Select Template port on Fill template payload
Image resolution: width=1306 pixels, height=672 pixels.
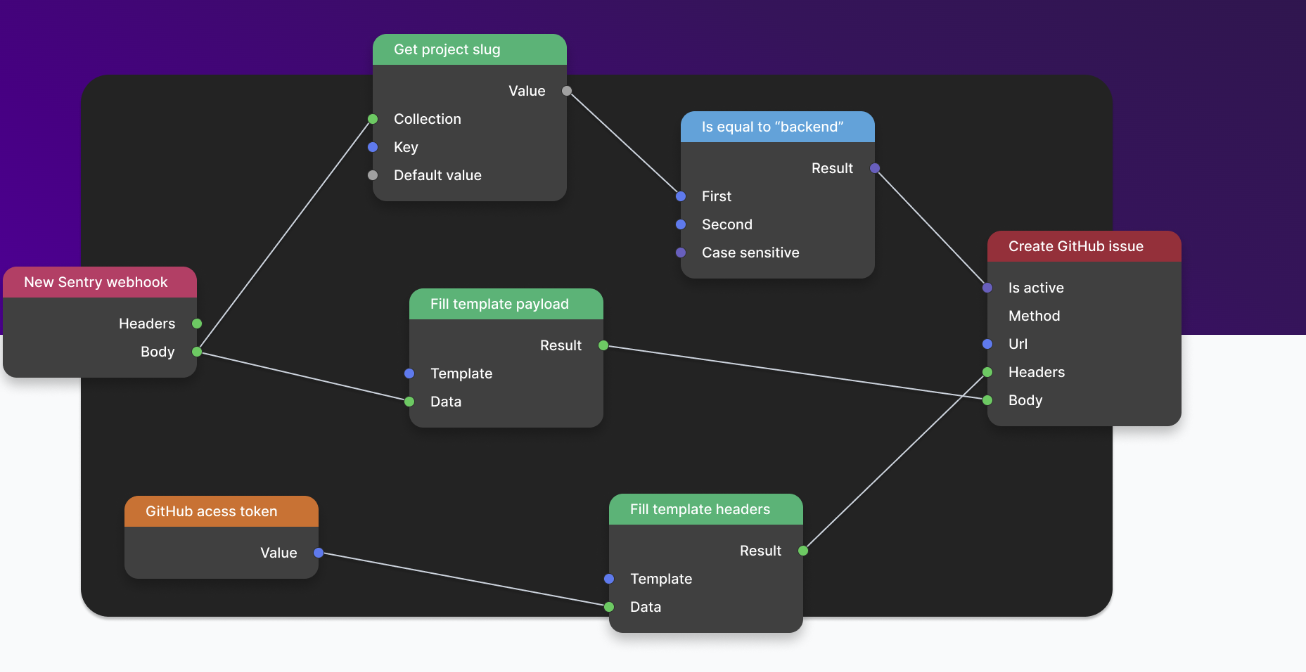[409, 374]
